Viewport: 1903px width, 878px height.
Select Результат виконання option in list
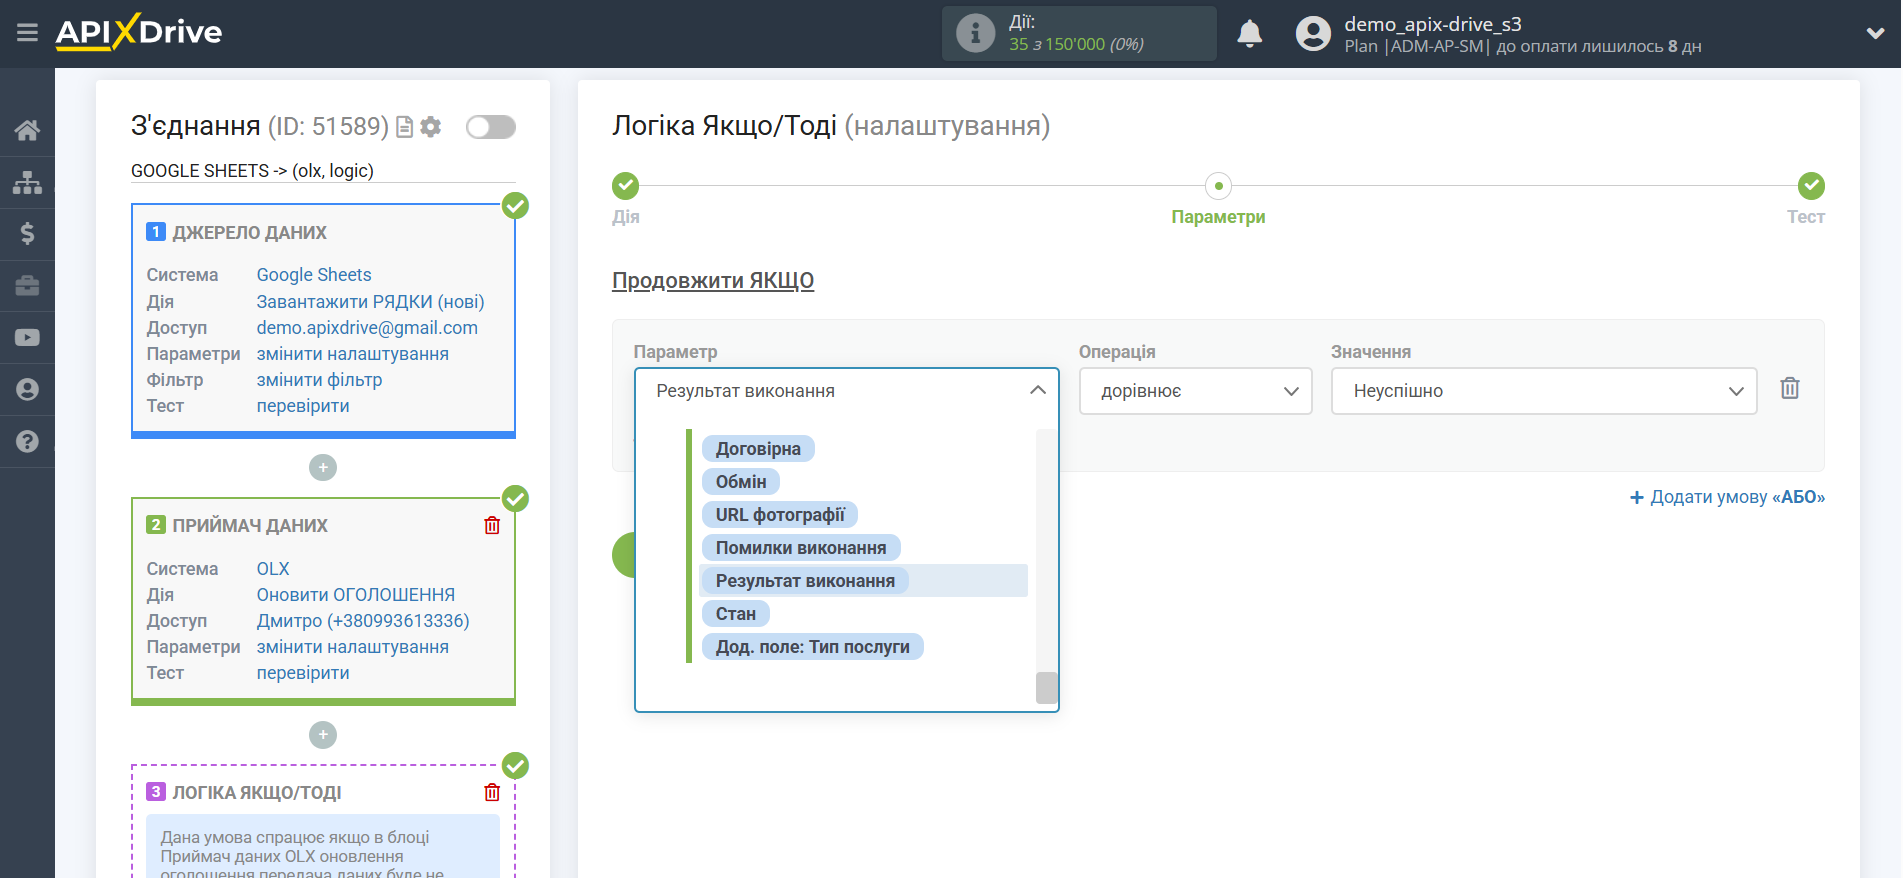click(805, 581)
